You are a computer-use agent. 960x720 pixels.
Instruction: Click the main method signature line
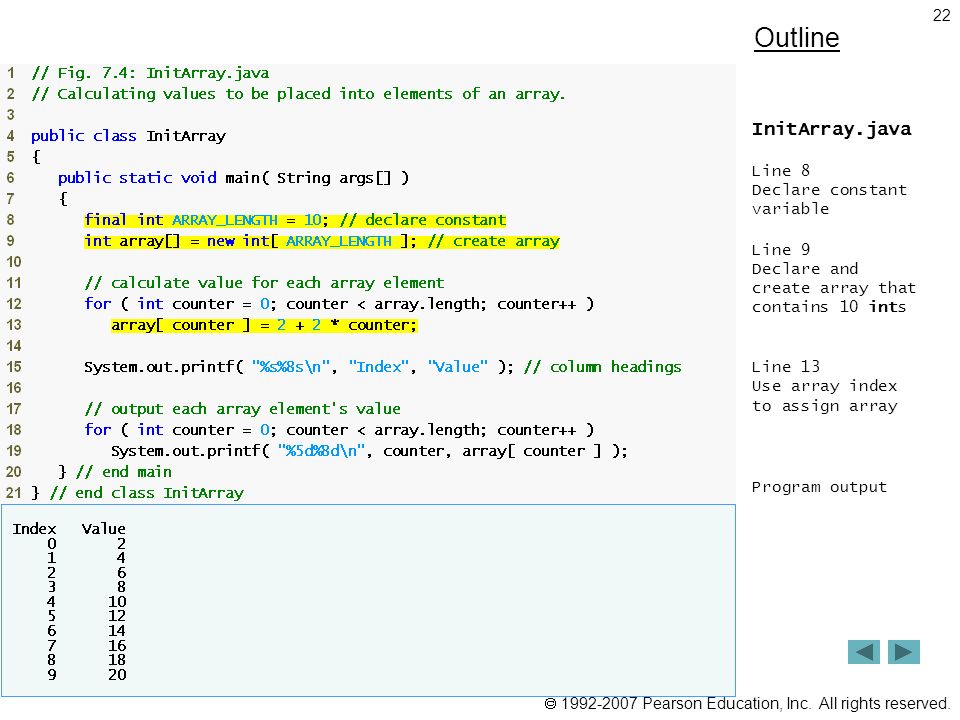tap(233, 178)
